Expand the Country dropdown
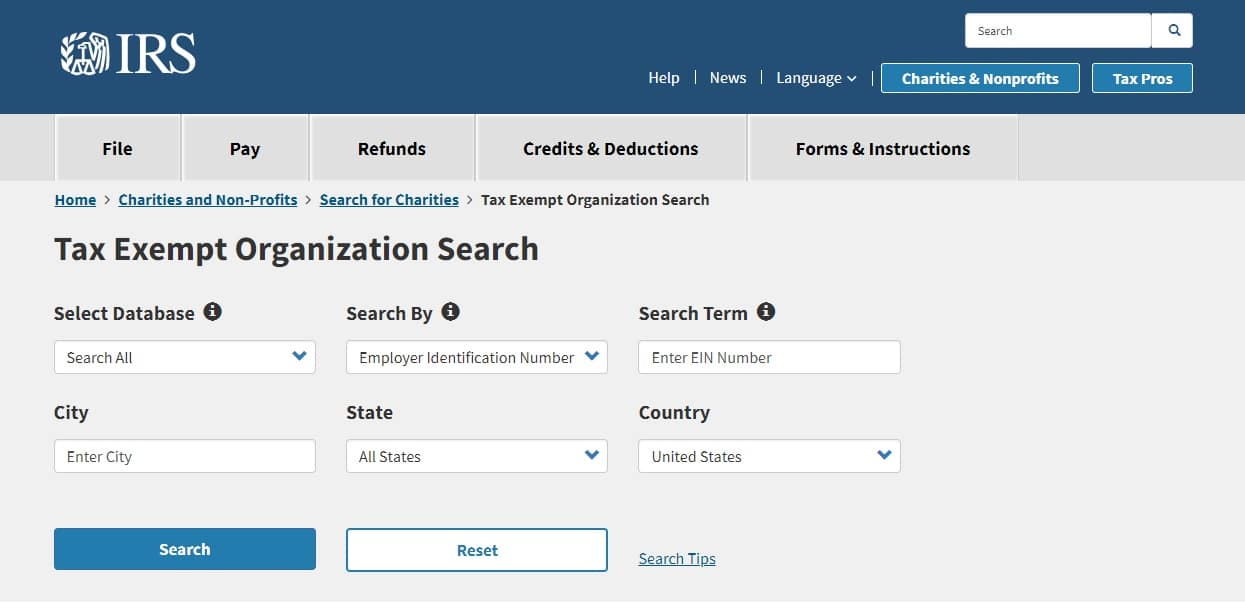Screen dimensions: 1245x609 (769, 456)
